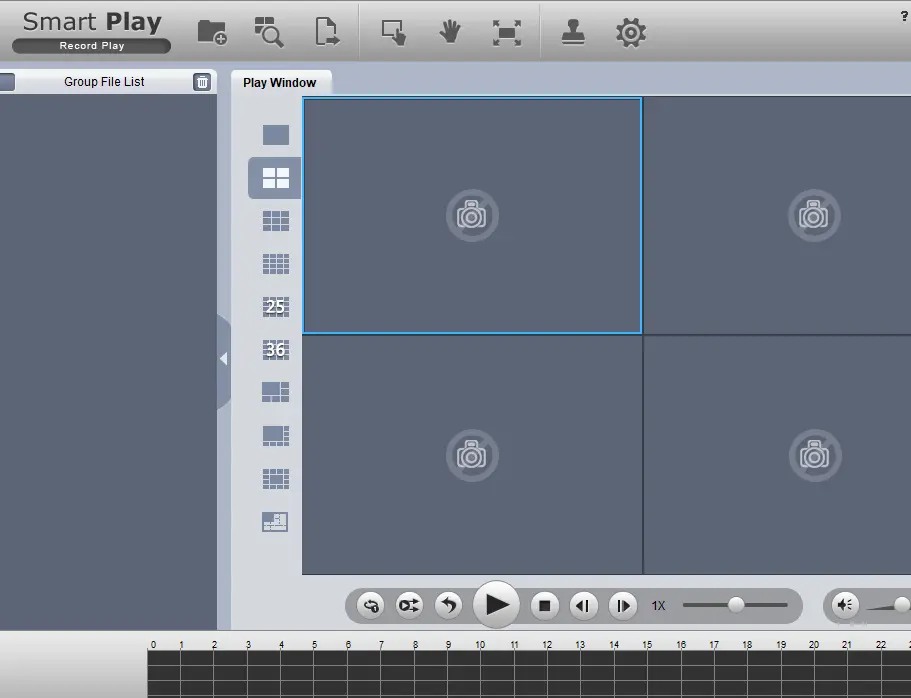The height and width of the screenshot is (698, 911).
Task: Select the 25-window split layout
Action: (x=275, y=307)
